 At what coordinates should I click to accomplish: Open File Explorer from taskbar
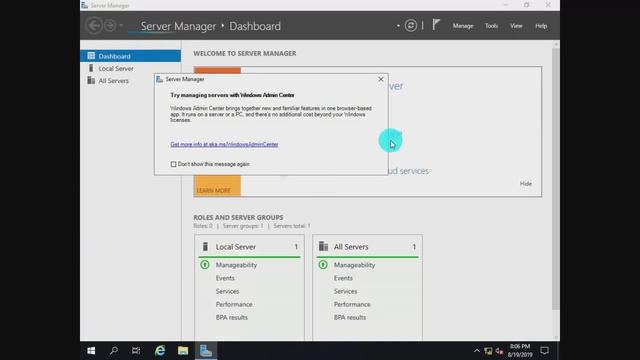183,351
